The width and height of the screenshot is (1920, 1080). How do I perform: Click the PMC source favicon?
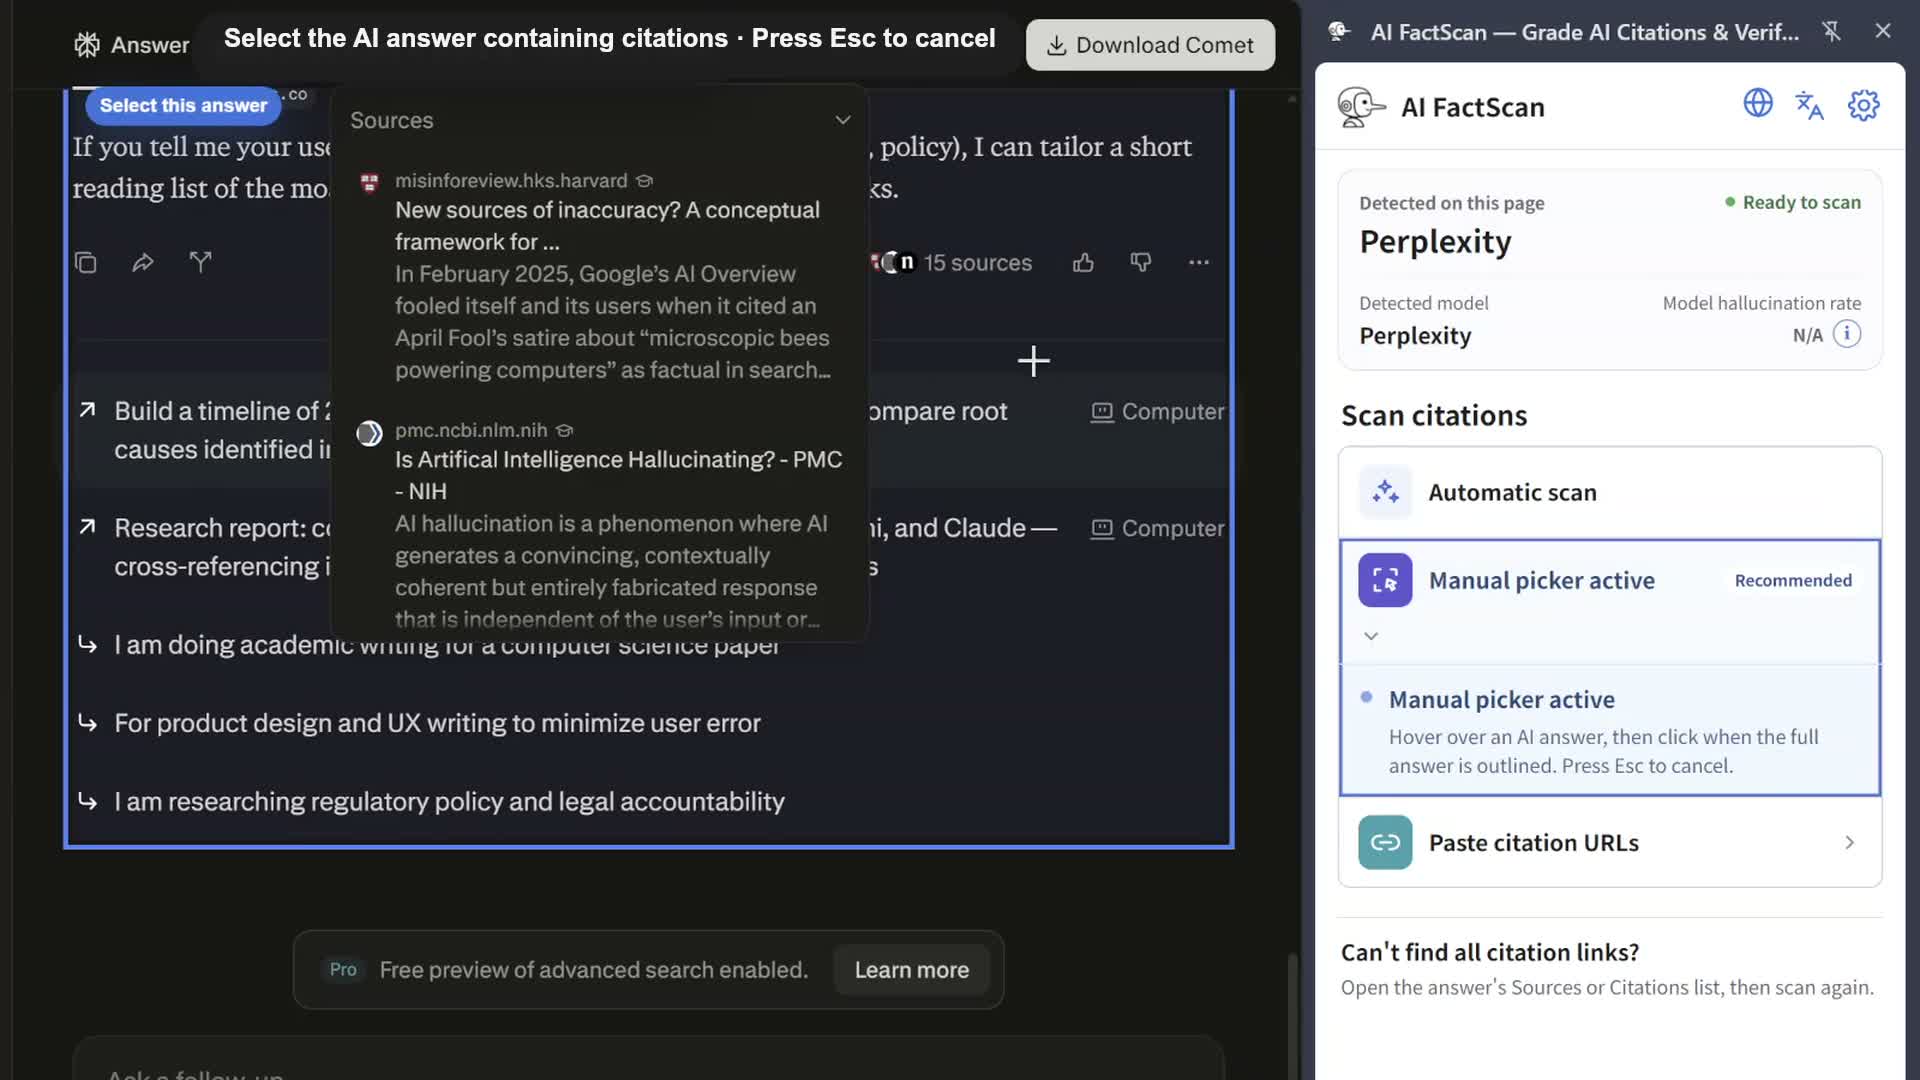click(369, 433)
